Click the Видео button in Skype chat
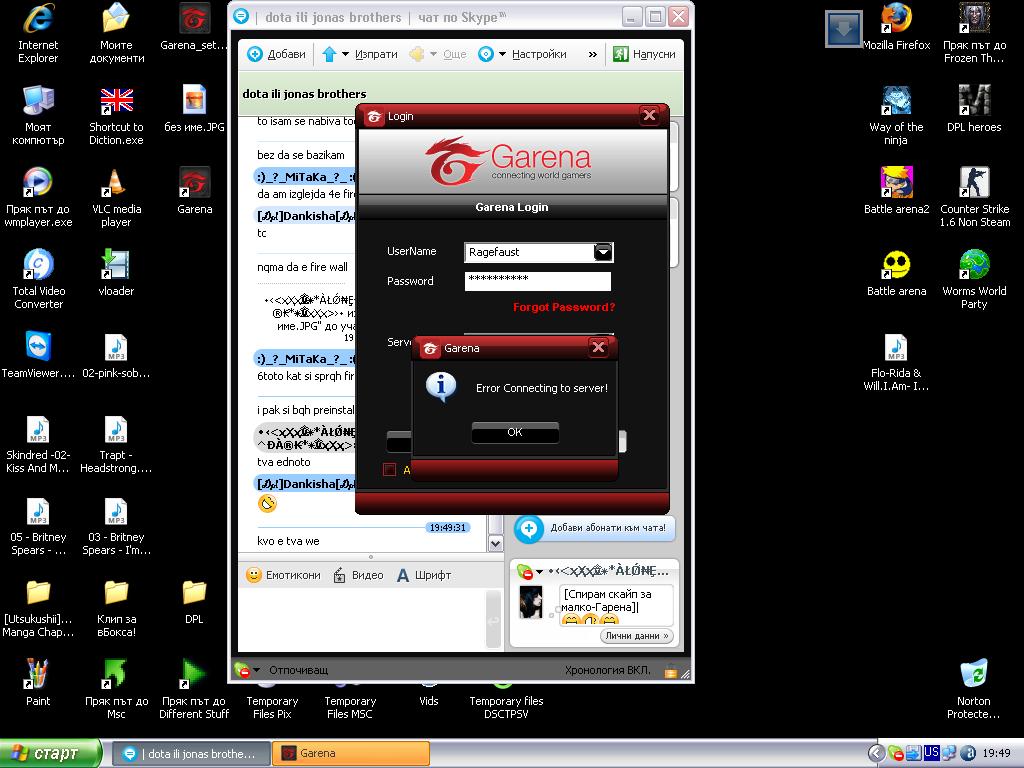The height and width of the screenshot is (768, 1024). (359, 575)
